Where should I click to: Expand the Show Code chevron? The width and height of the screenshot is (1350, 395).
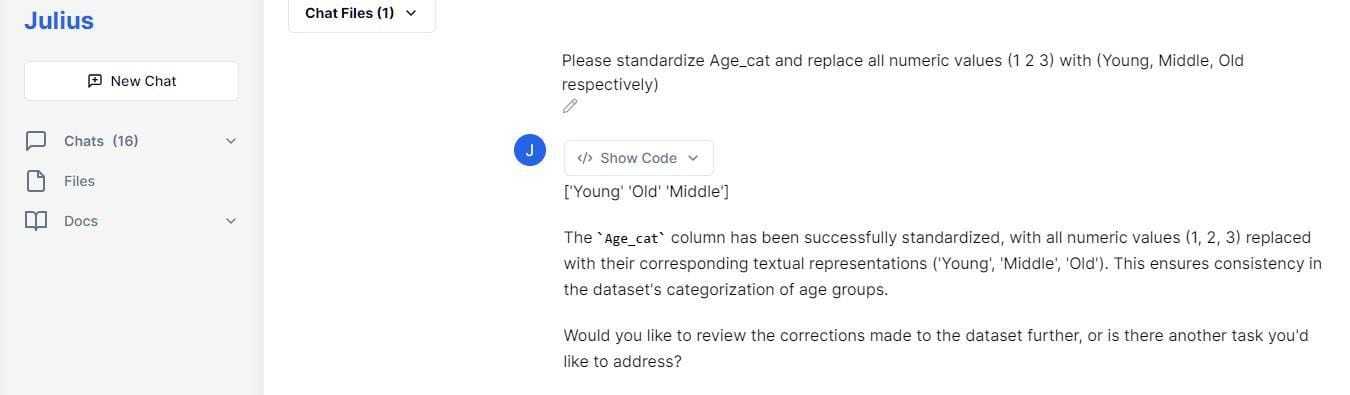click(693, 158)
